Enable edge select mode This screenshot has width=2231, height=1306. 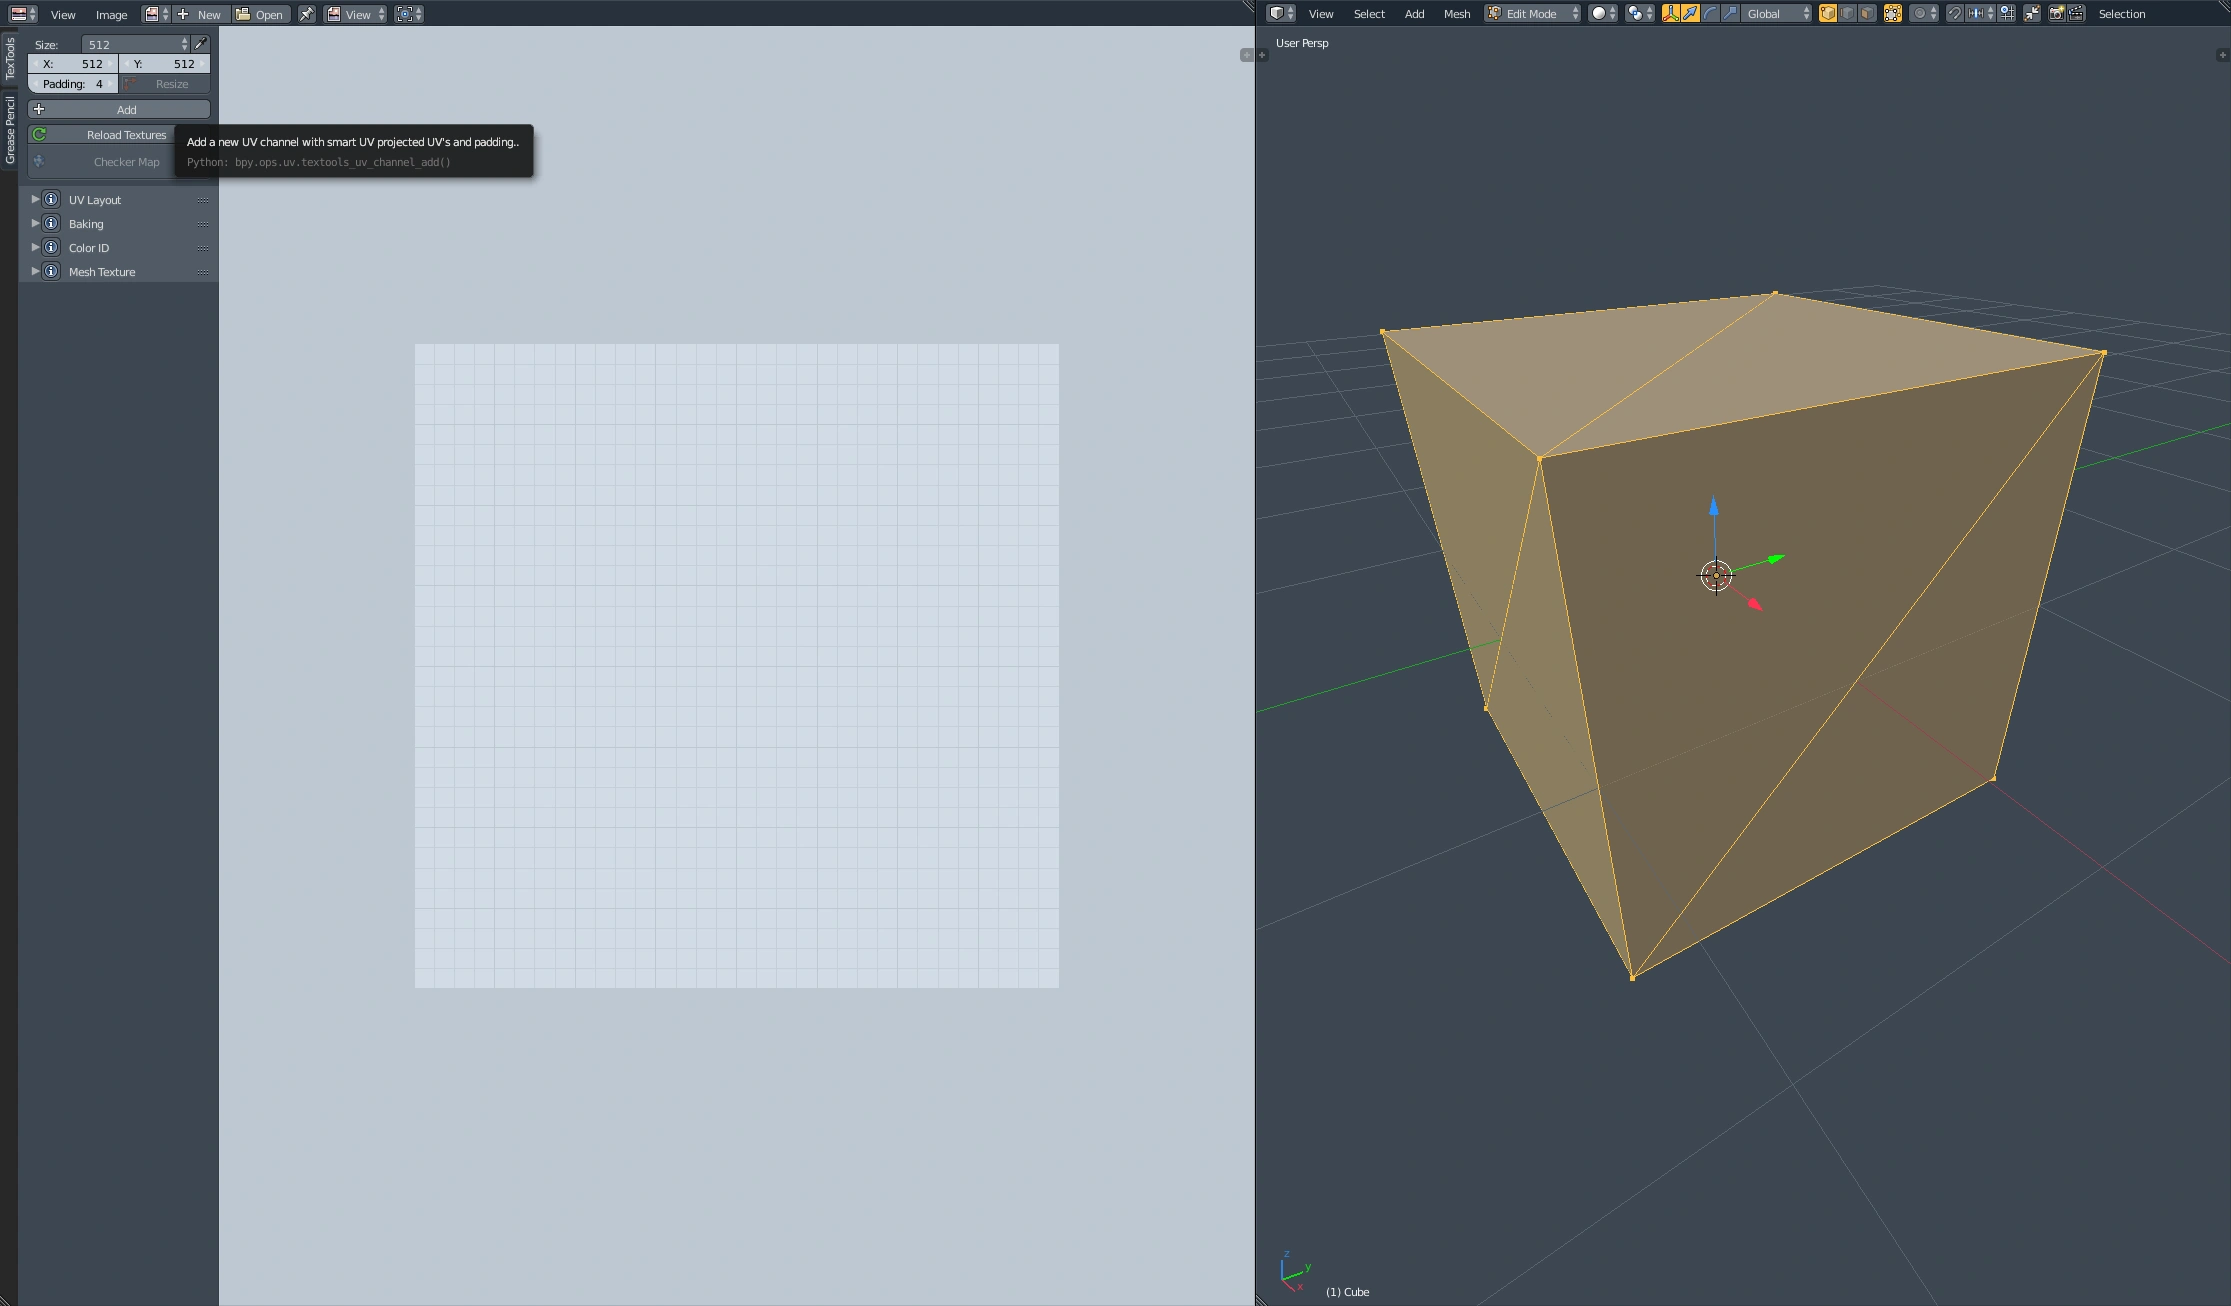click(x=1847, y=14)
